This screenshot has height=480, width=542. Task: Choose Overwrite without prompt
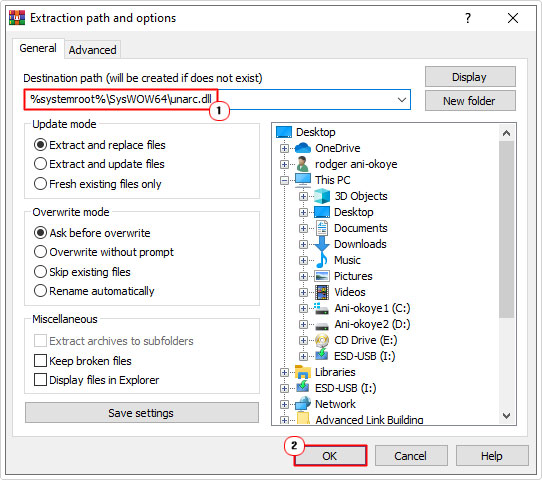point(104,252)
